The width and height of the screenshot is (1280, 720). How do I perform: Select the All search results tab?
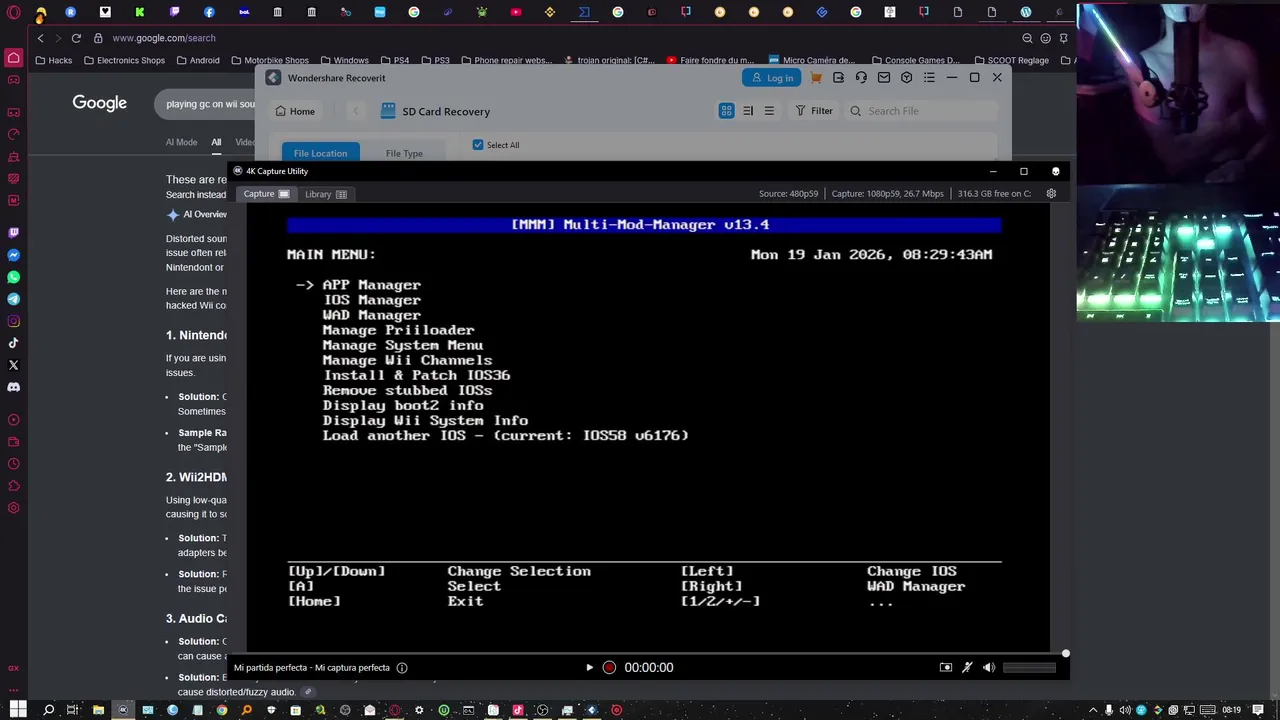coord(216,142)
